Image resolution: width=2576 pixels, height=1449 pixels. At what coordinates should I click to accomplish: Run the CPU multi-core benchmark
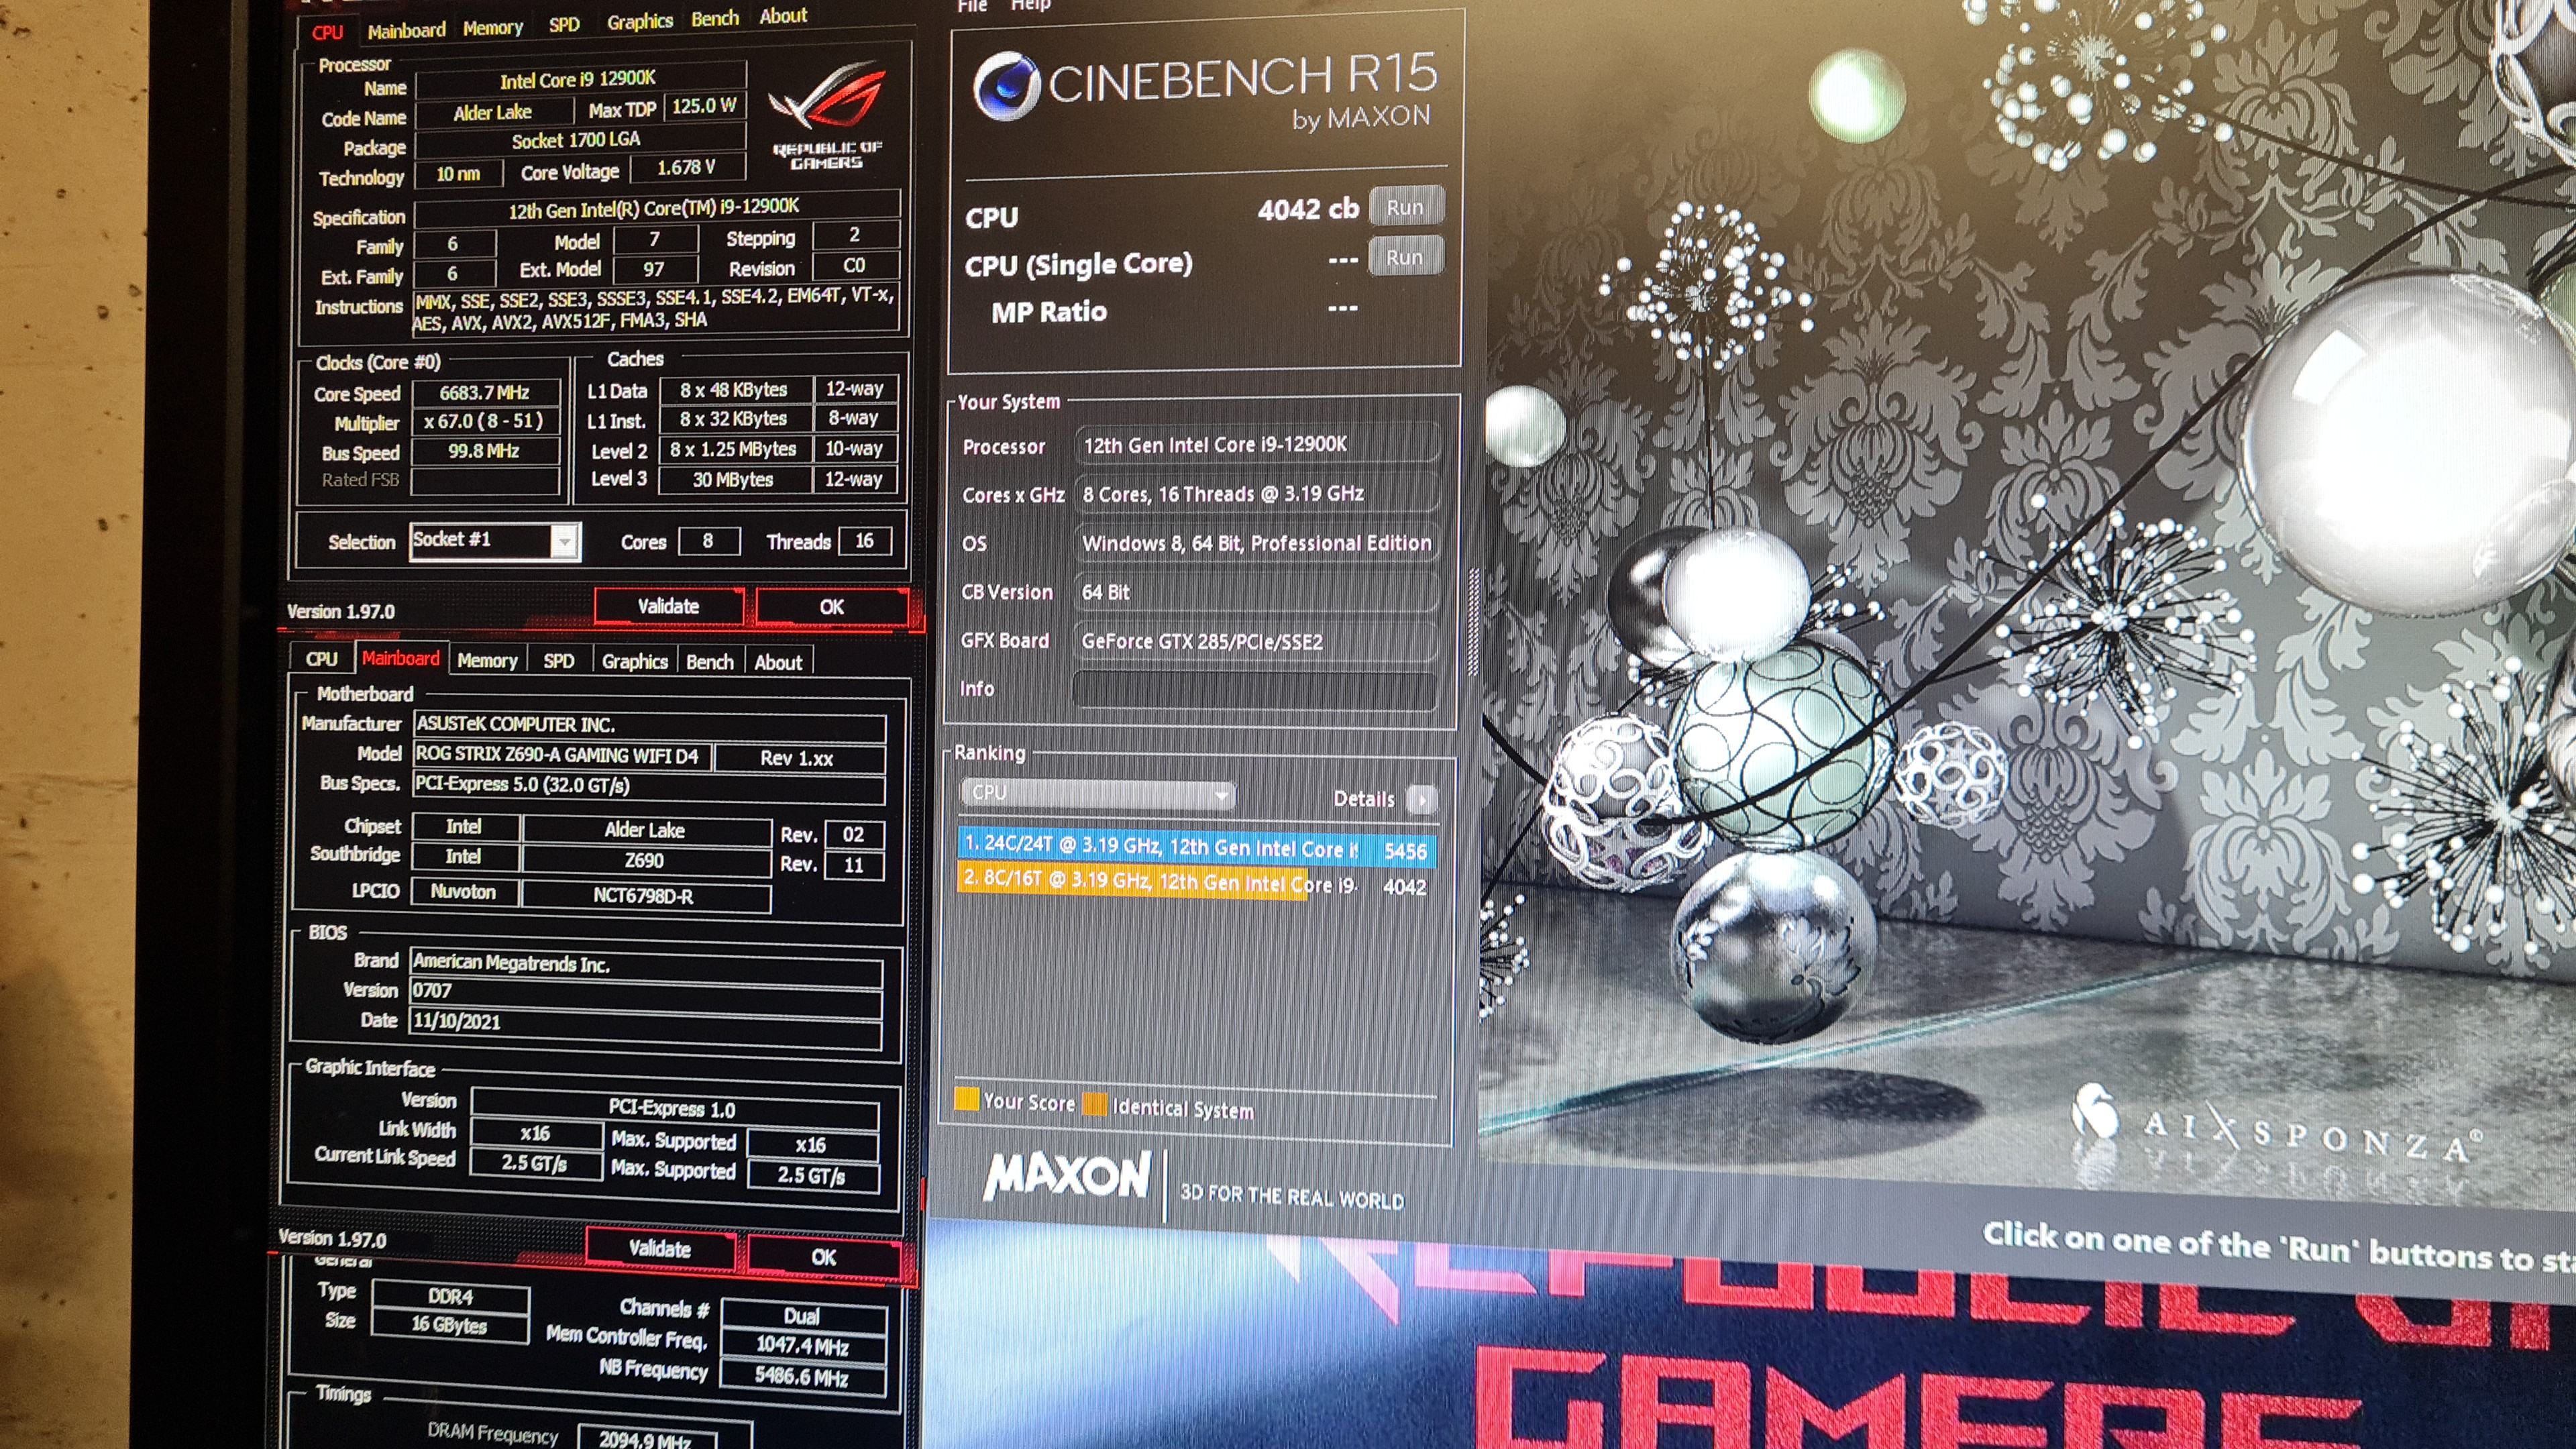coord(1405,207)
